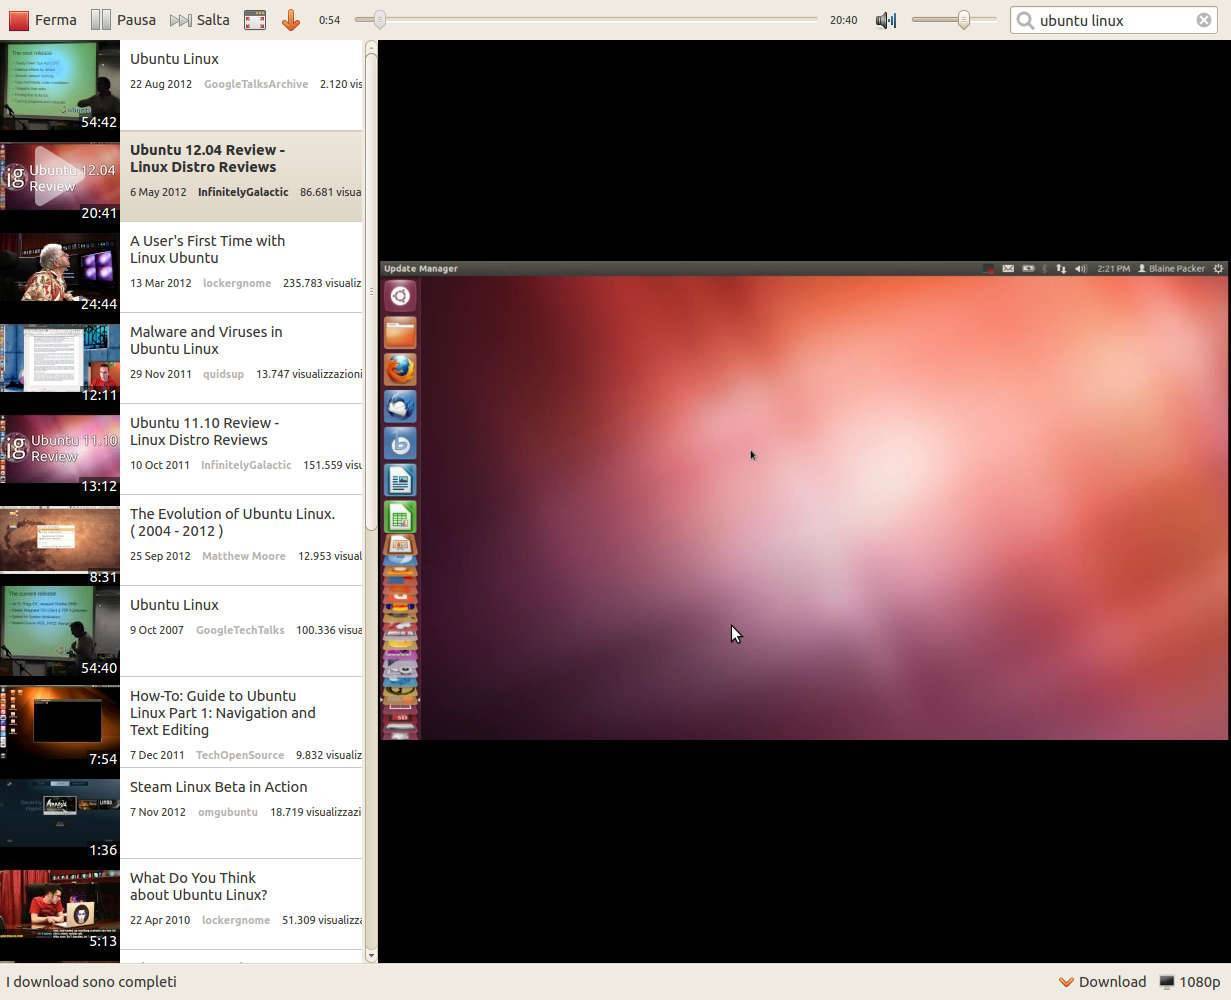Open the omgubuntu channel link
Image resolution: width=1231 pixels, height=1000 pixels.
pos(228,812)
